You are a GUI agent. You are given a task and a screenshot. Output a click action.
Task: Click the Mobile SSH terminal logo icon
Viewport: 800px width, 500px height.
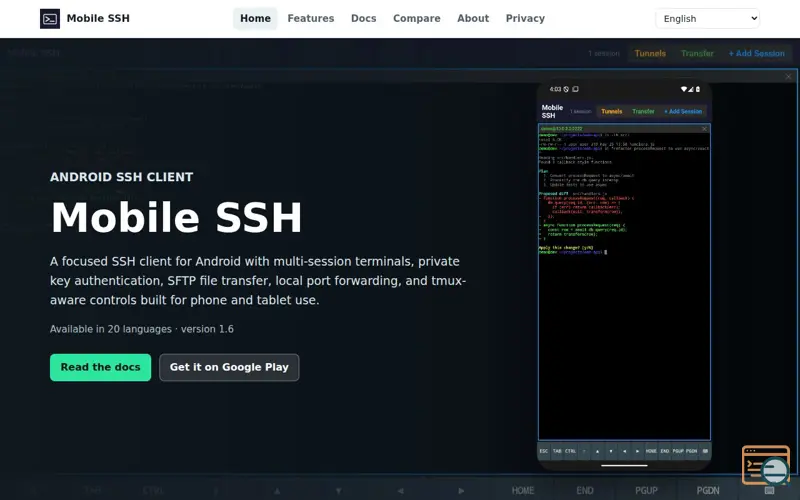[50, 19]
